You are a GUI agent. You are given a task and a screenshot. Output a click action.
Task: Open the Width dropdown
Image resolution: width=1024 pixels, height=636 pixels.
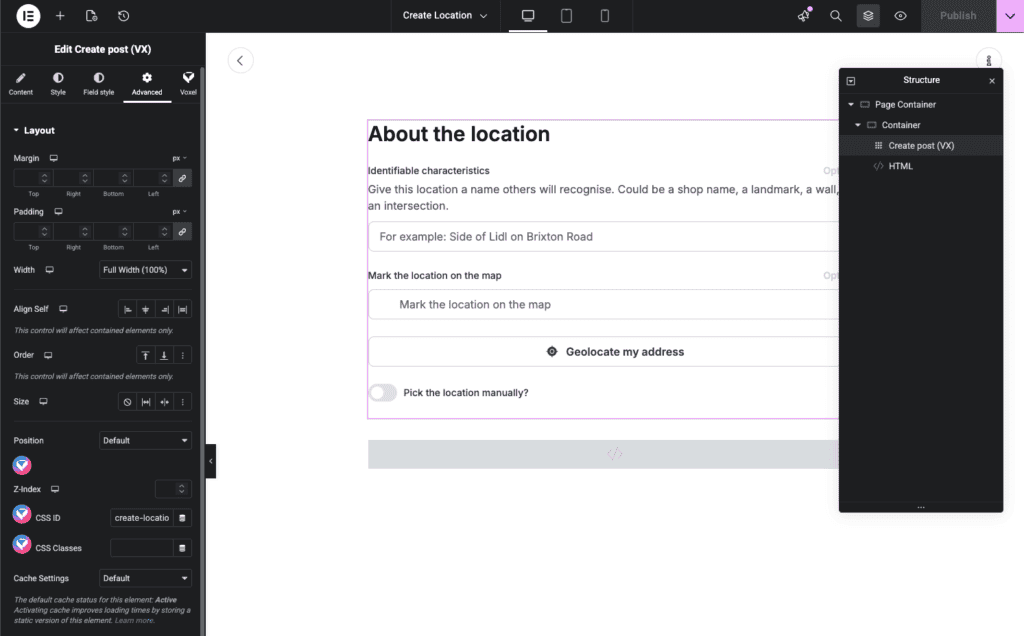(x=145, y=270)
